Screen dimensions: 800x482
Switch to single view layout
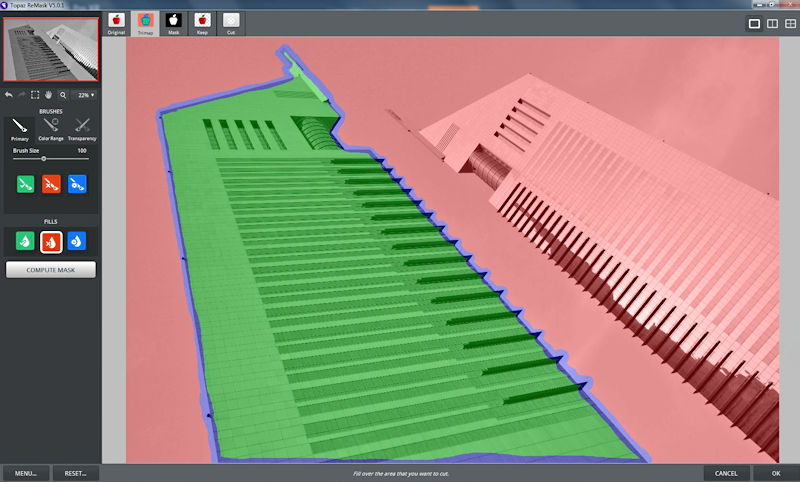pos(754,23)
